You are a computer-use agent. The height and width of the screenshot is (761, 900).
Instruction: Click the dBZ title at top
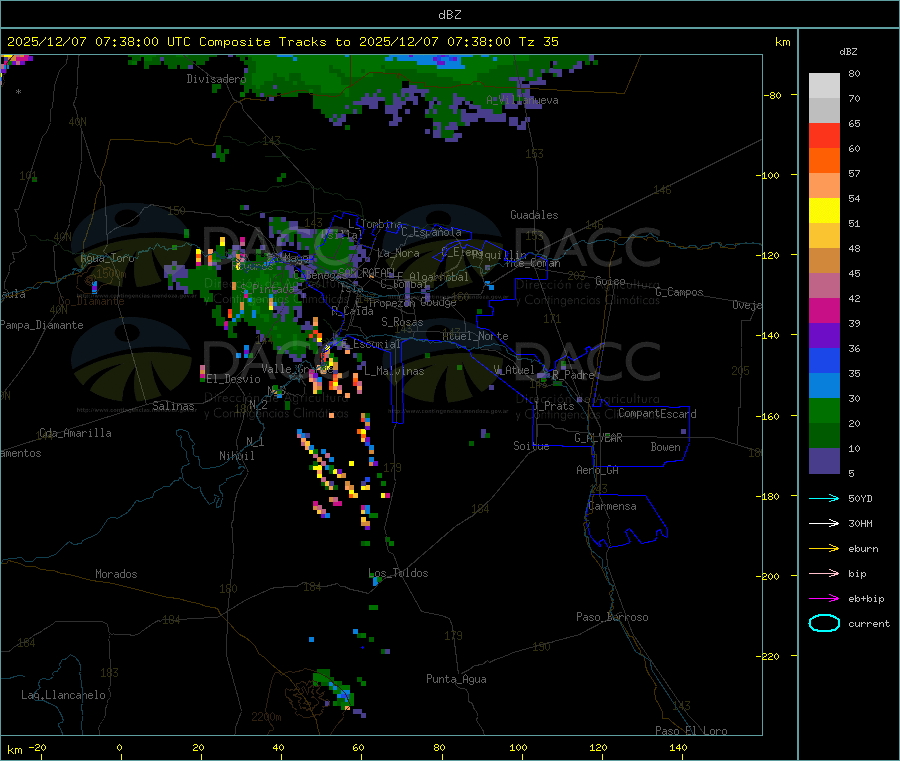[449, 15]
